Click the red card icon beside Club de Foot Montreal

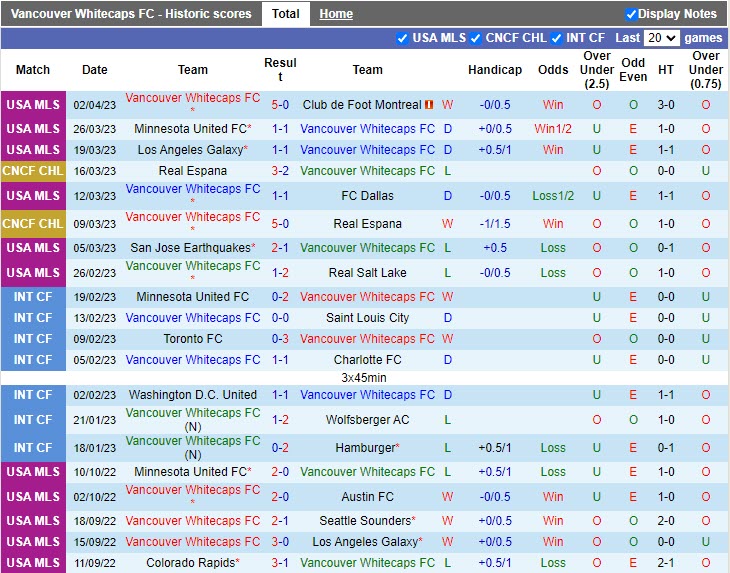click(x=428, y=105)
